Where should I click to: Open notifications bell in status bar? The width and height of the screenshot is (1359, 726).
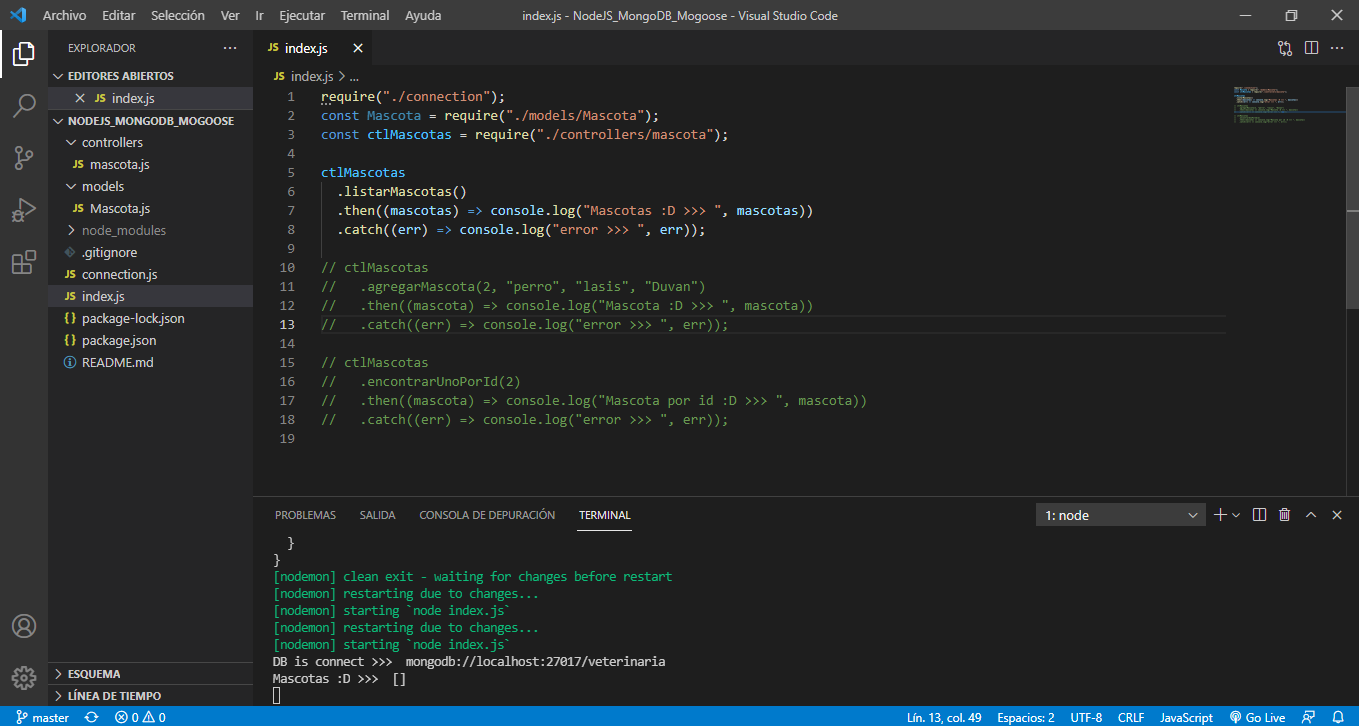point(1338,717)
